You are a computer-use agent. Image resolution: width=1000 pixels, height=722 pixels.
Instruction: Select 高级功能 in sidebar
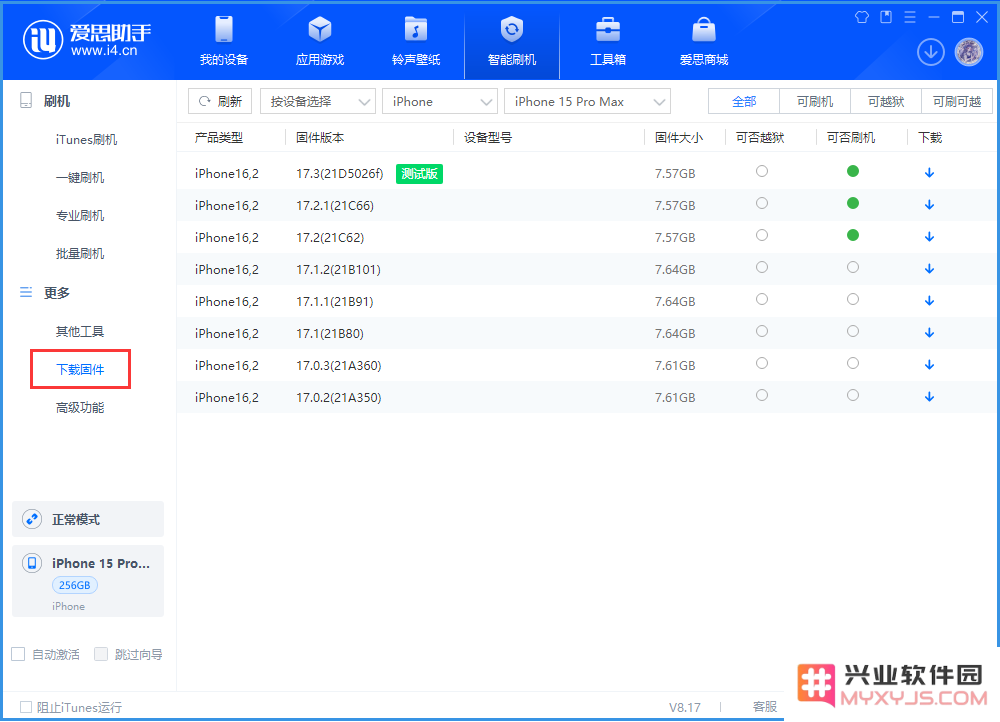point(80,408)
